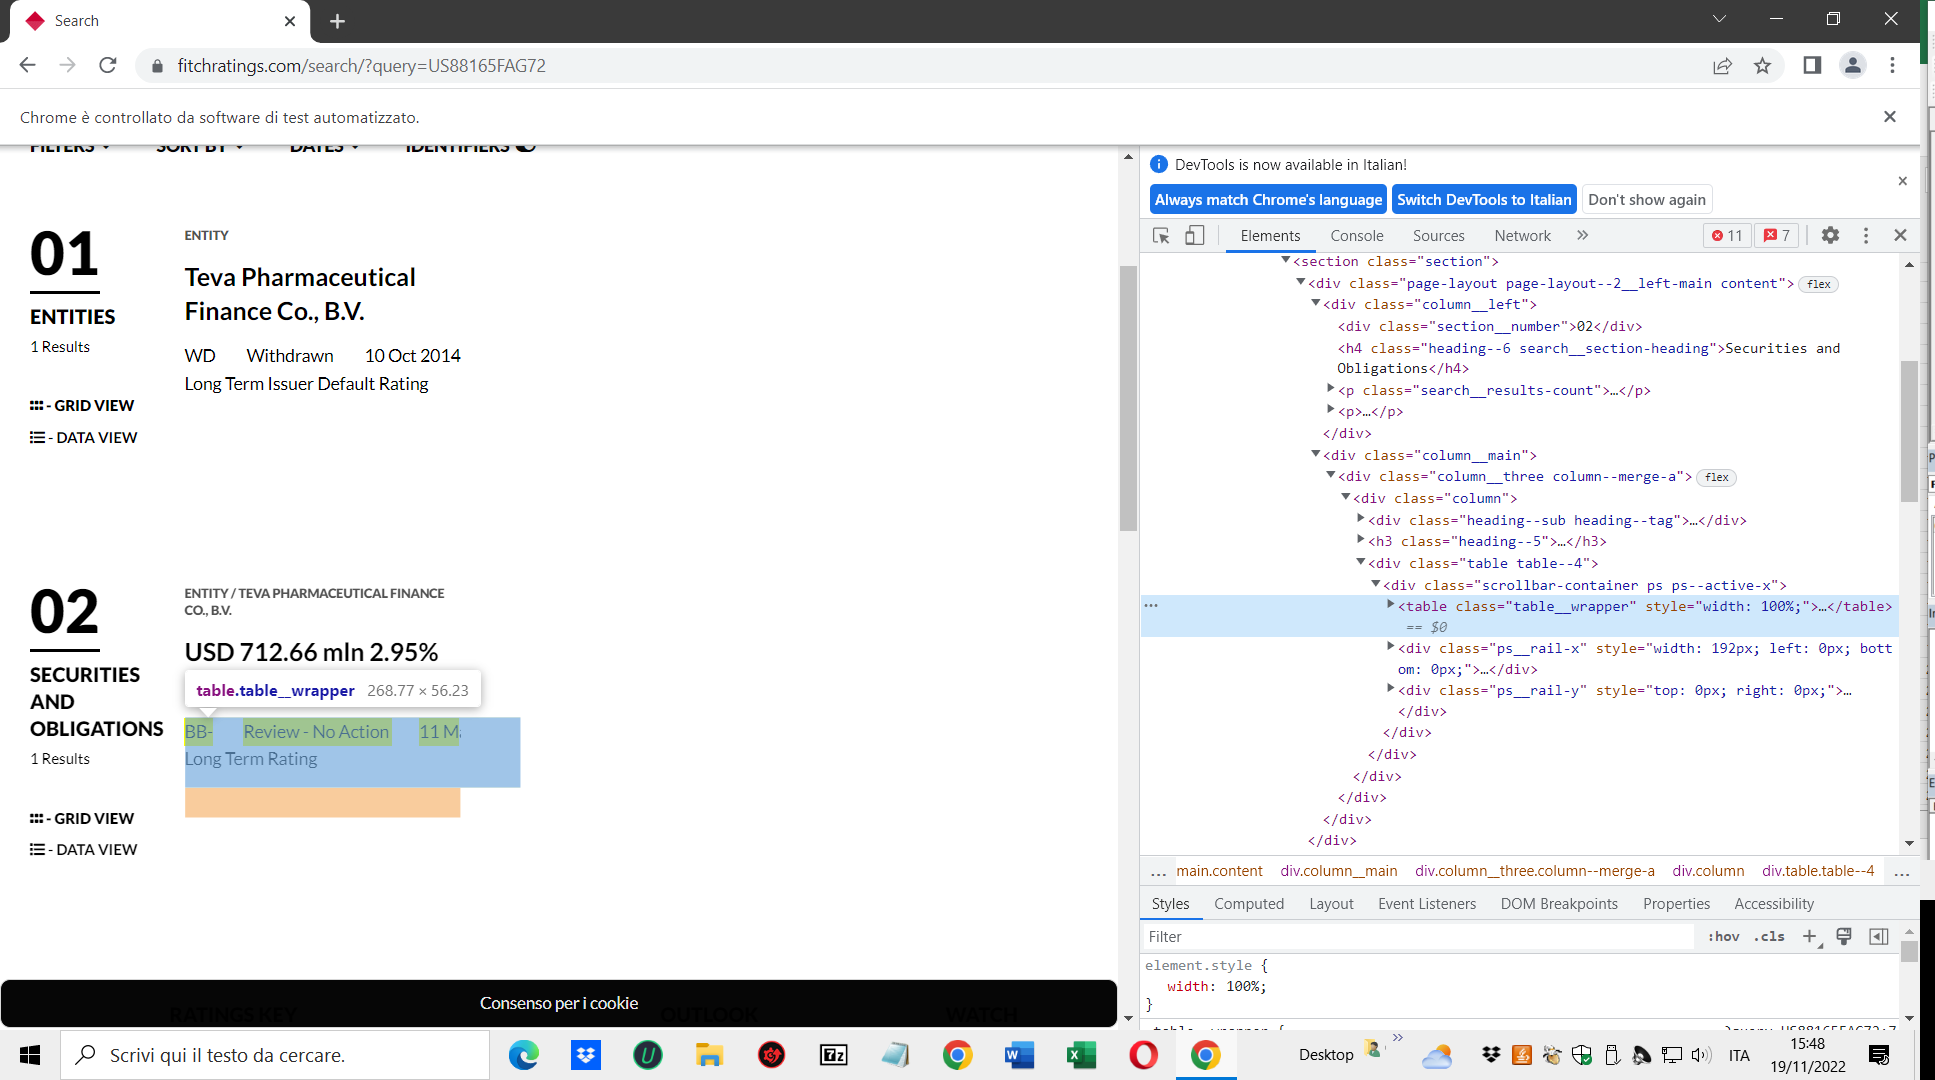Launch Microsoft Edge from the taskbar
The image size is (1935, 1080).
pyautogui.click(x=524, y=1054)
